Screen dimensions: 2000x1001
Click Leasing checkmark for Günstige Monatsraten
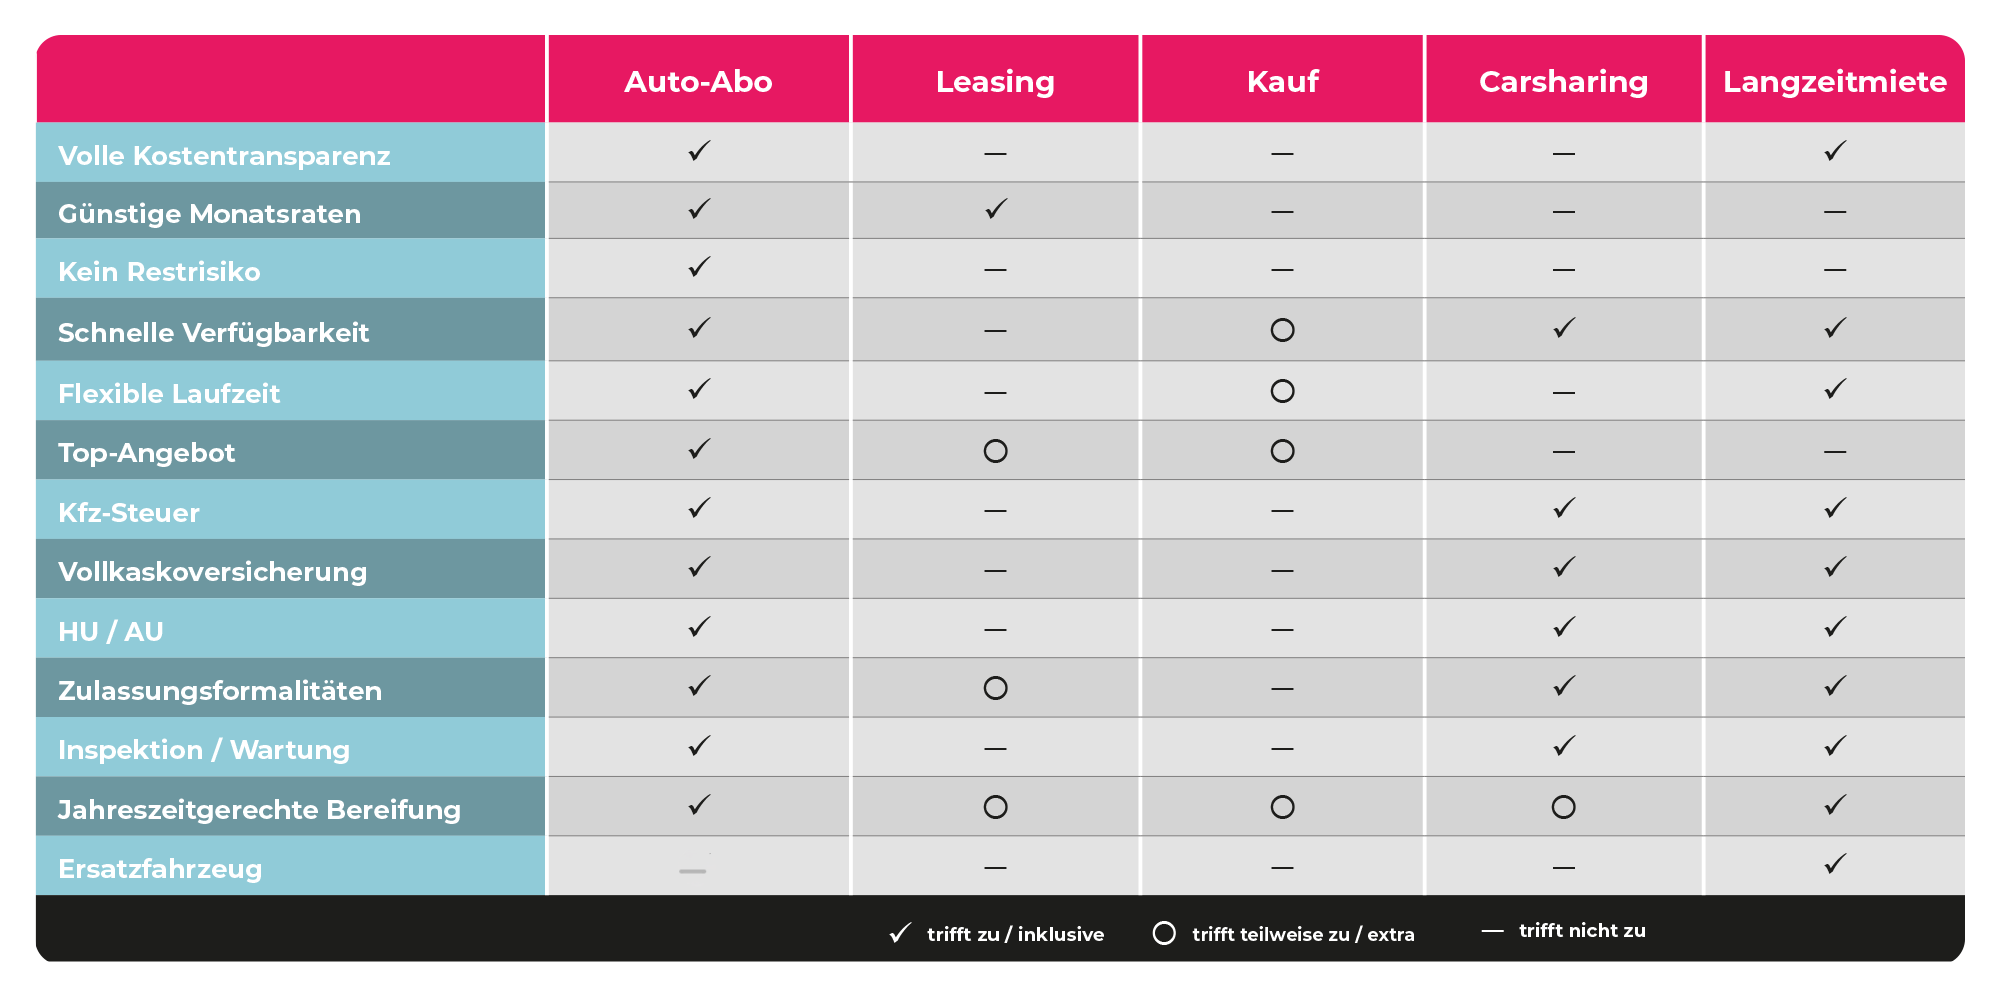point(996,210)
